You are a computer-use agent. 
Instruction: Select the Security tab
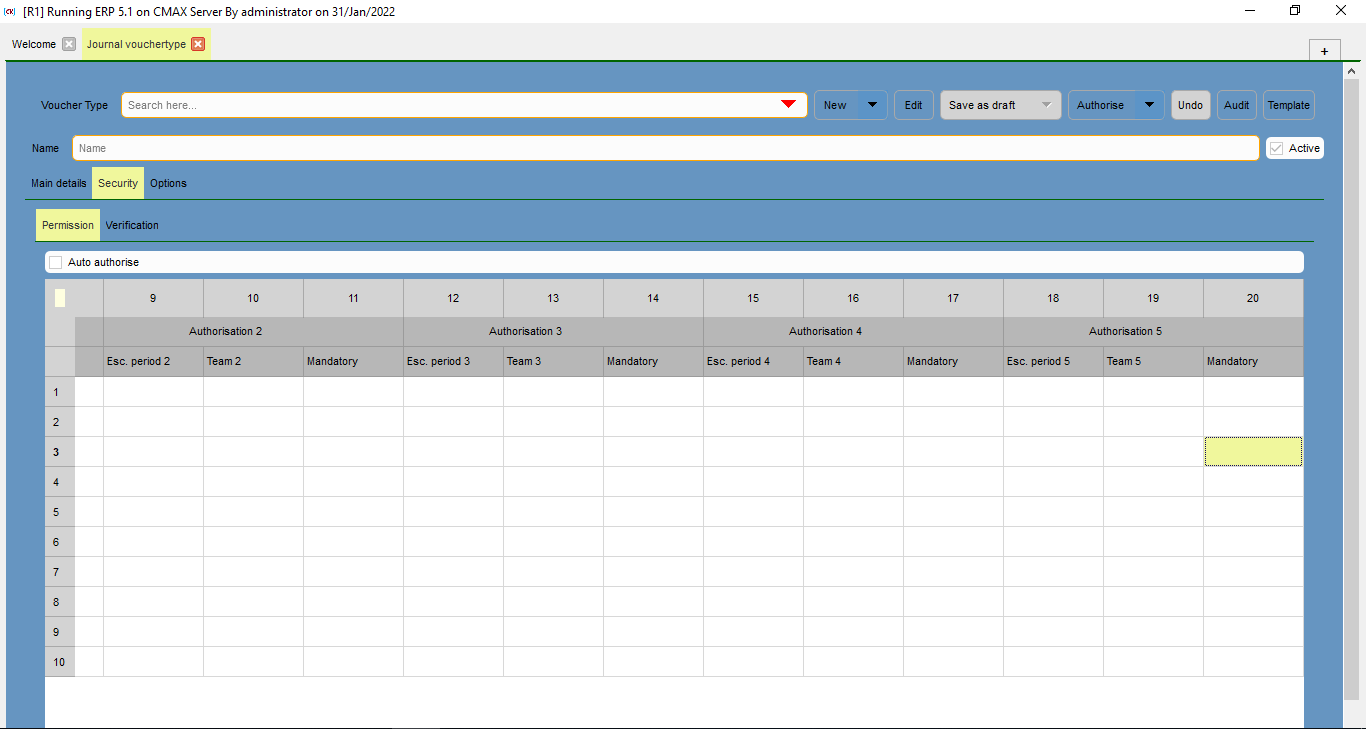[118, 183]
